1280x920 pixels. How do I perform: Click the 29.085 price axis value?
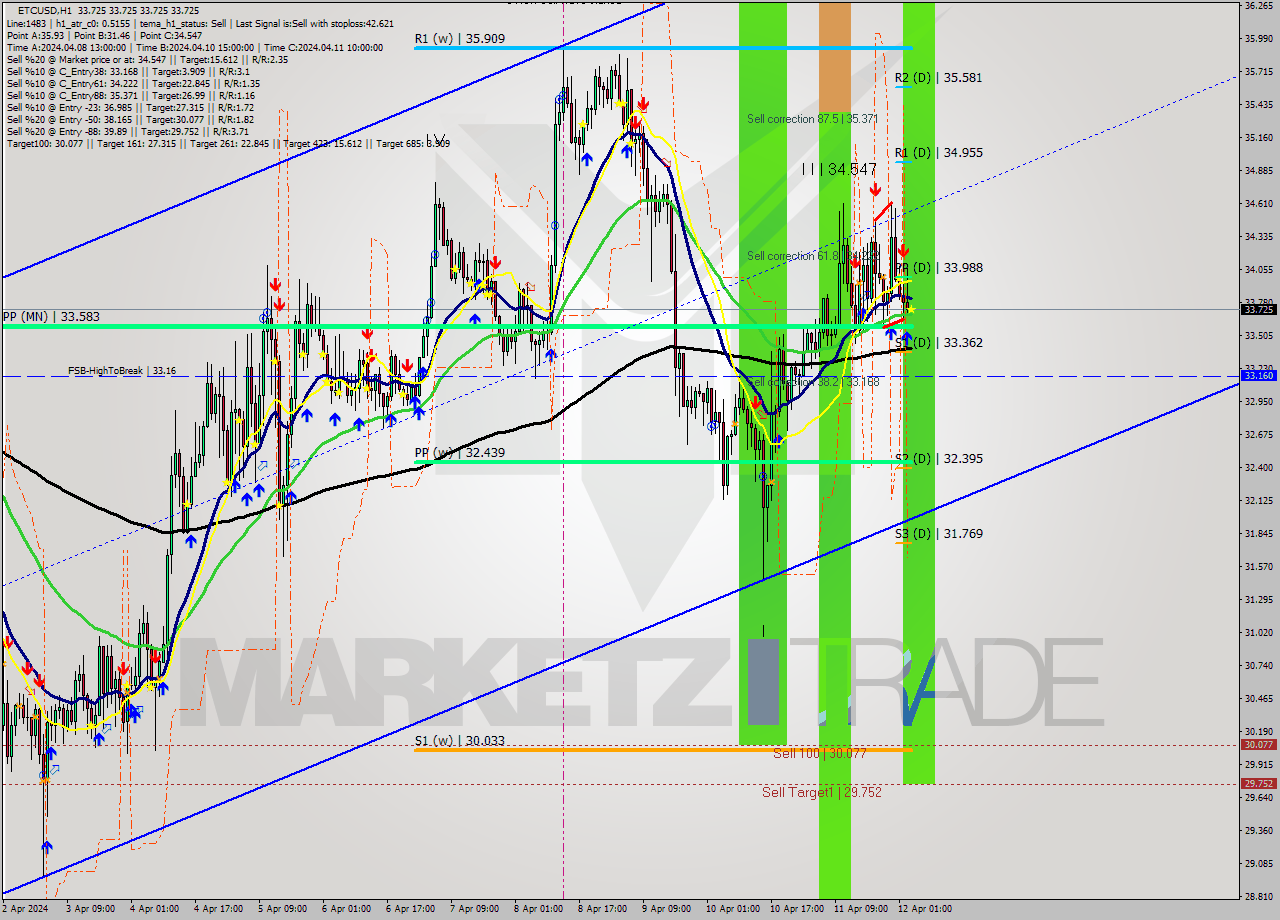1258,863
